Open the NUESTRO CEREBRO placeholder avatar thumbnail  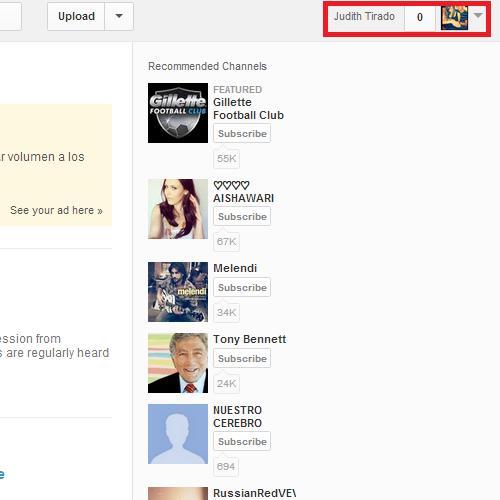178,434
